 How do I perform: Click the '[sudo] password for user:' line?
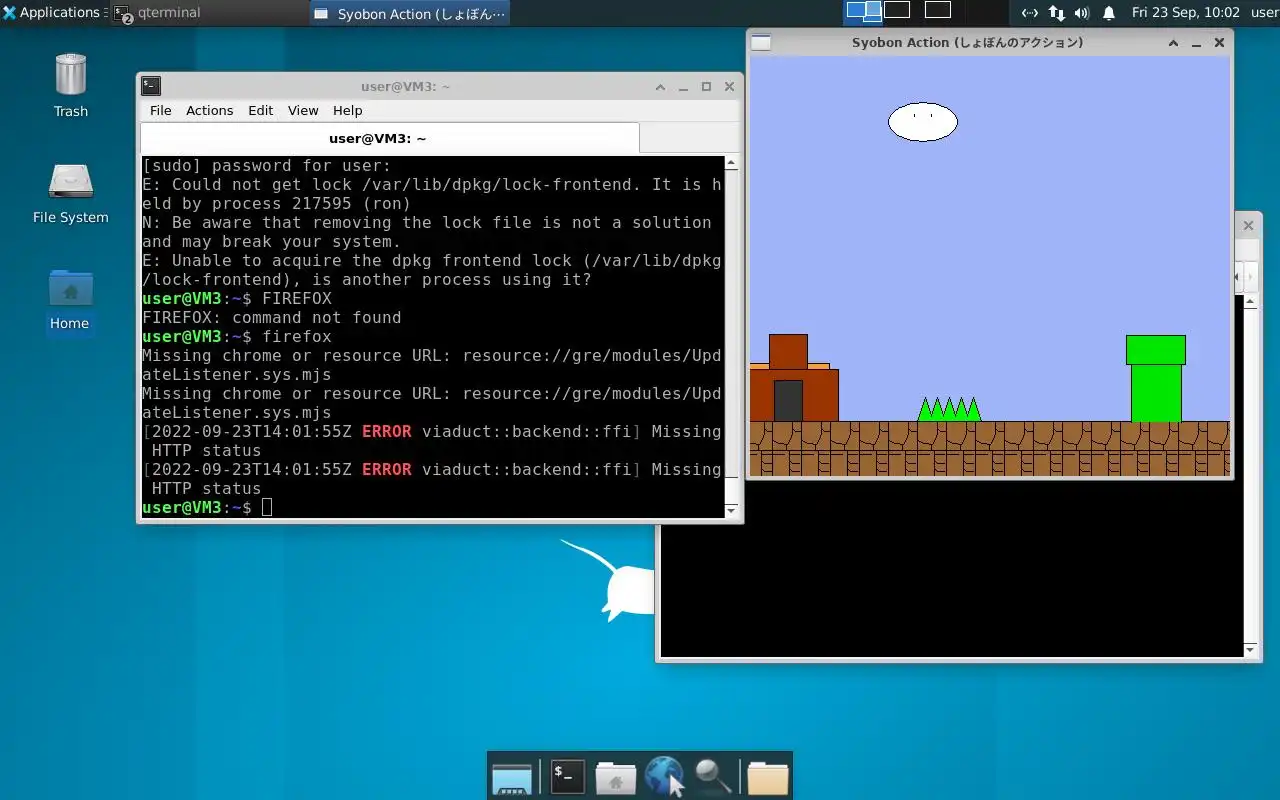[266, 165]
